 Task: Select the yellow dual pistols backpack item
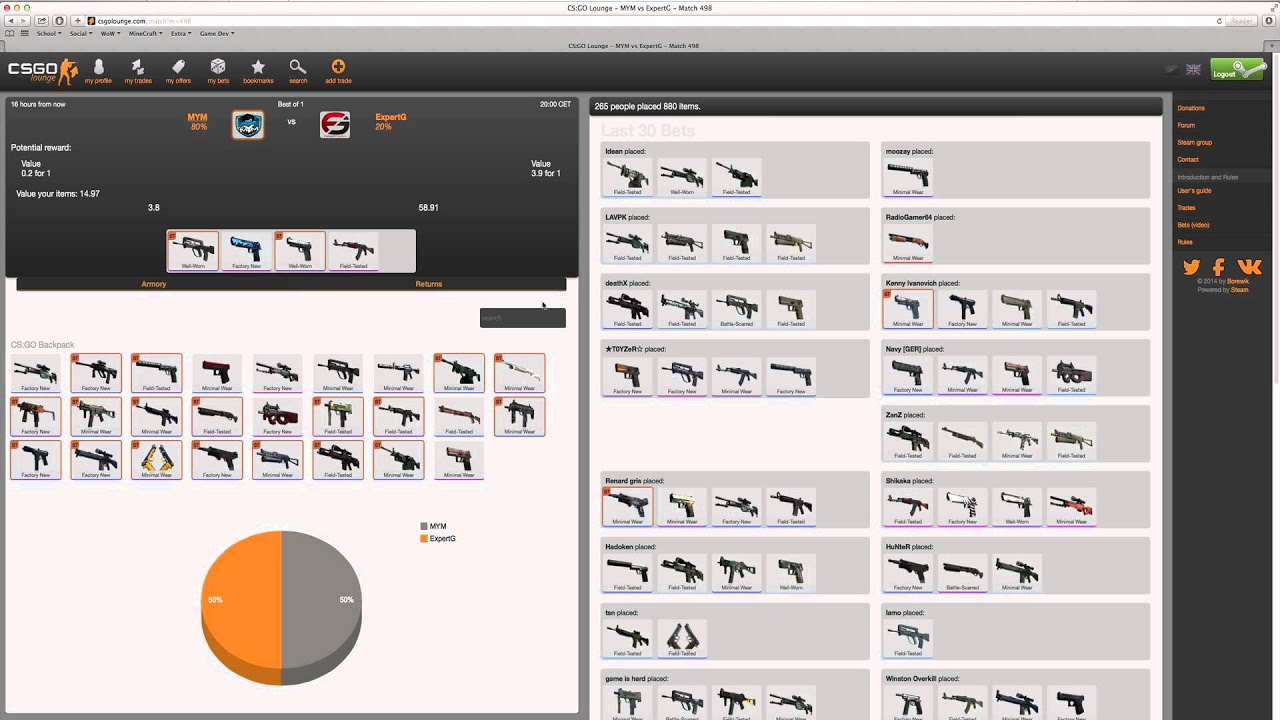(x=157, y=460)
